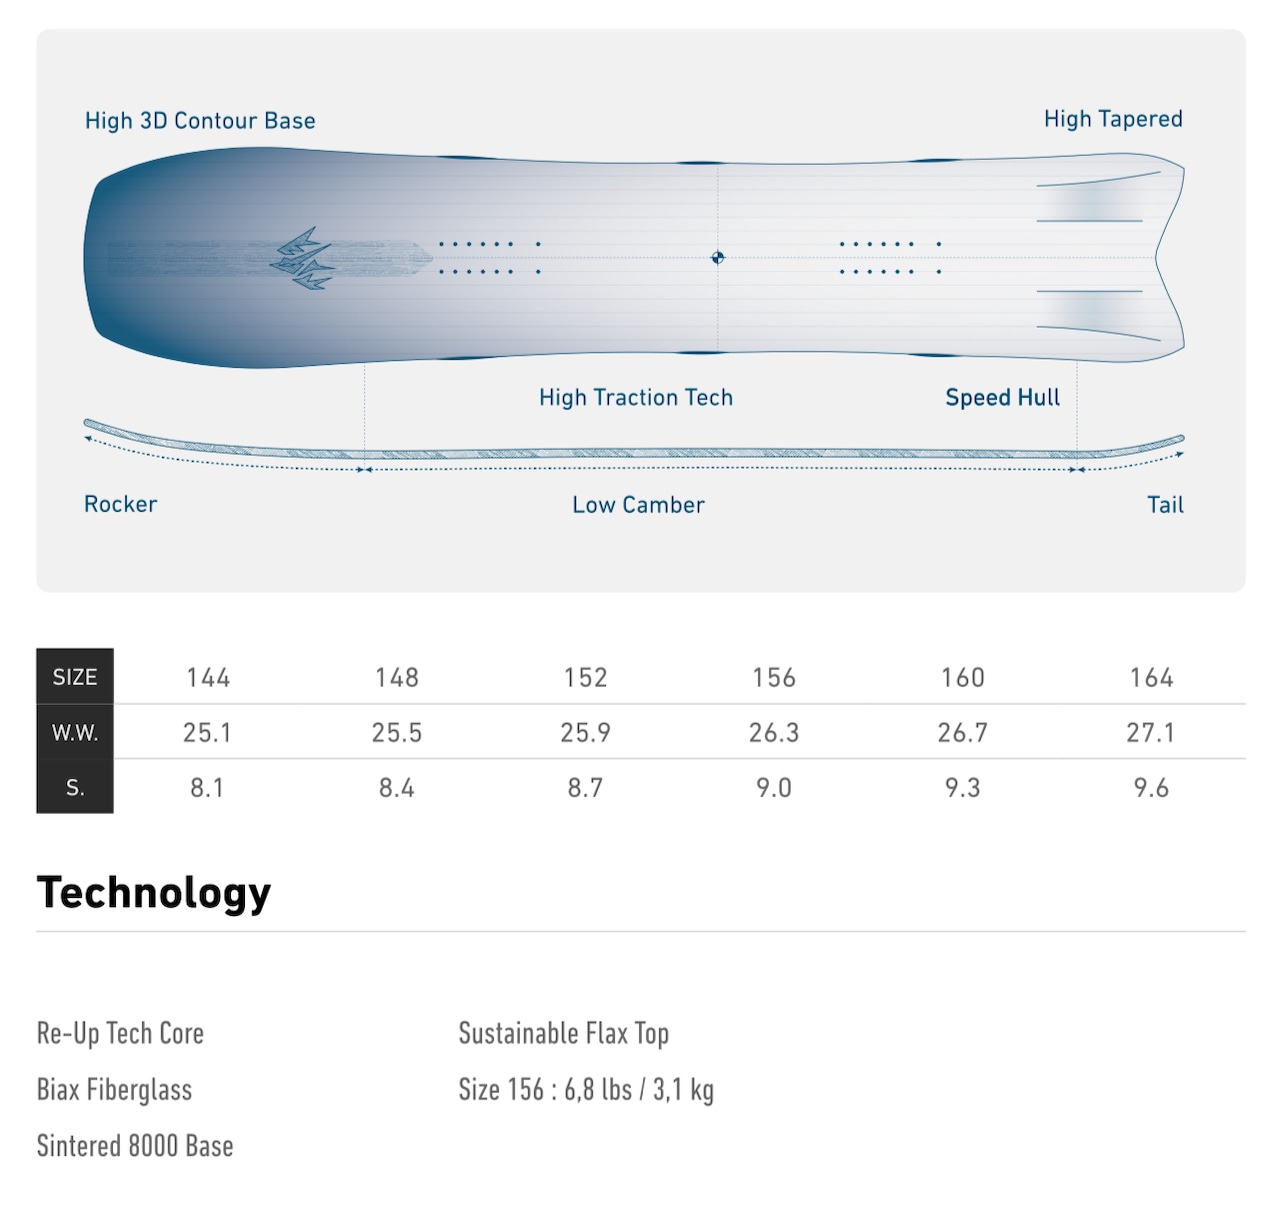Click the Rocker profile label

click(120, 504)
